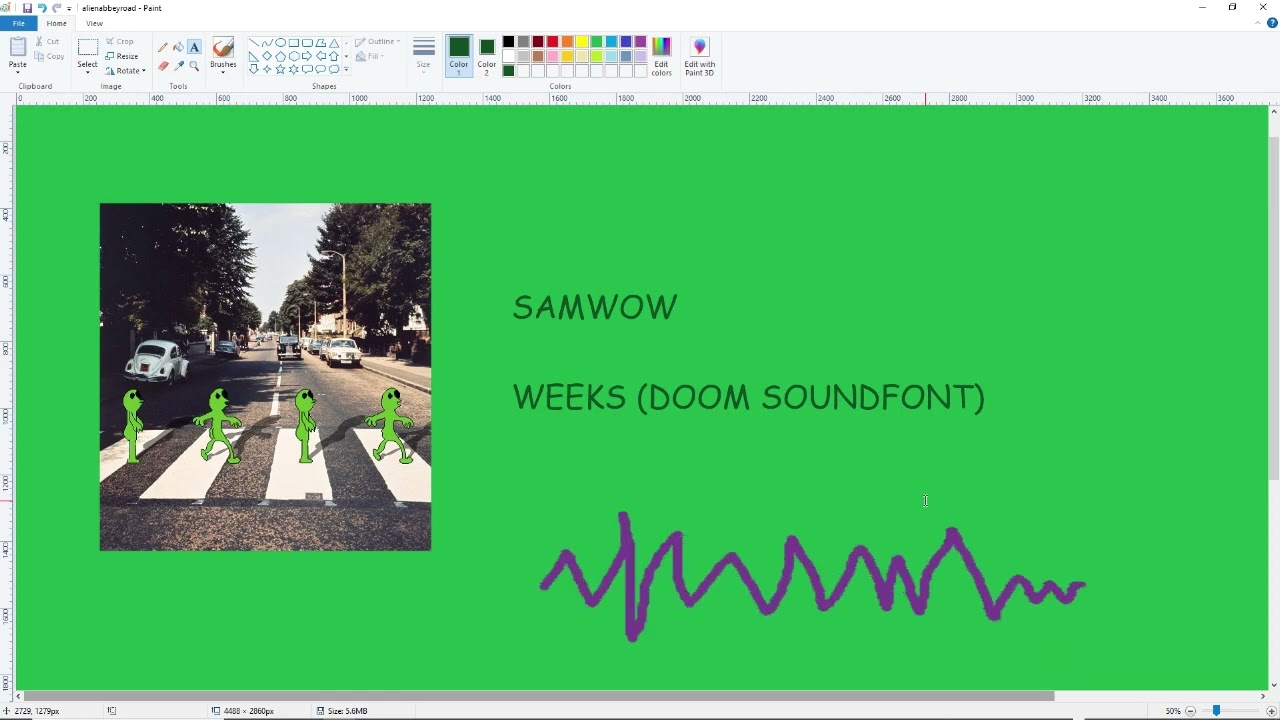The height and width of the screenshot is (720, 1280).
Task: Switch to the Home tab
Action: pos(57,23)
